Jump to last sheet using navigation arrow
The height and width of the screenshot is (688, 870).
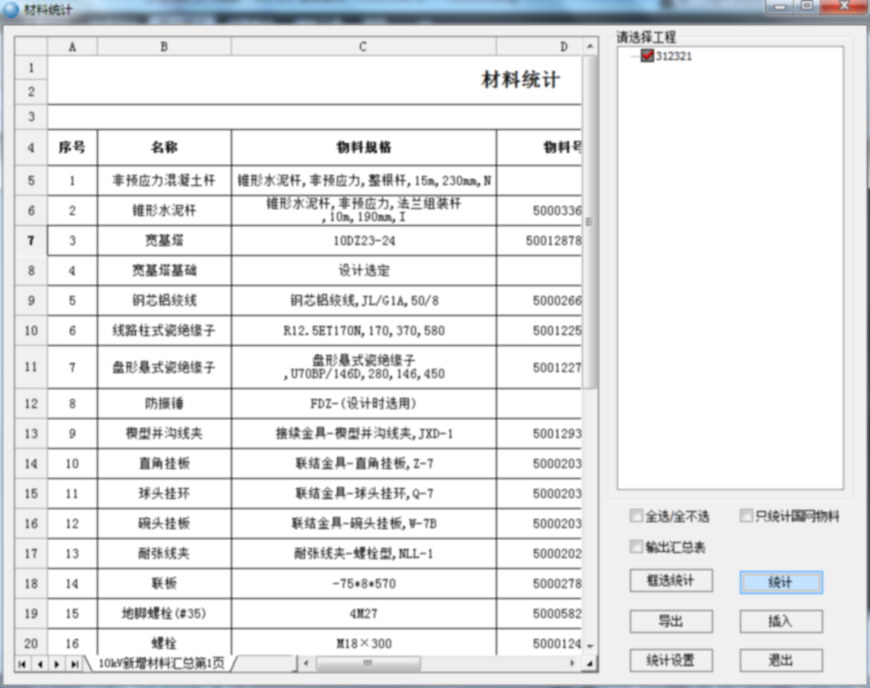click(74, 664)
